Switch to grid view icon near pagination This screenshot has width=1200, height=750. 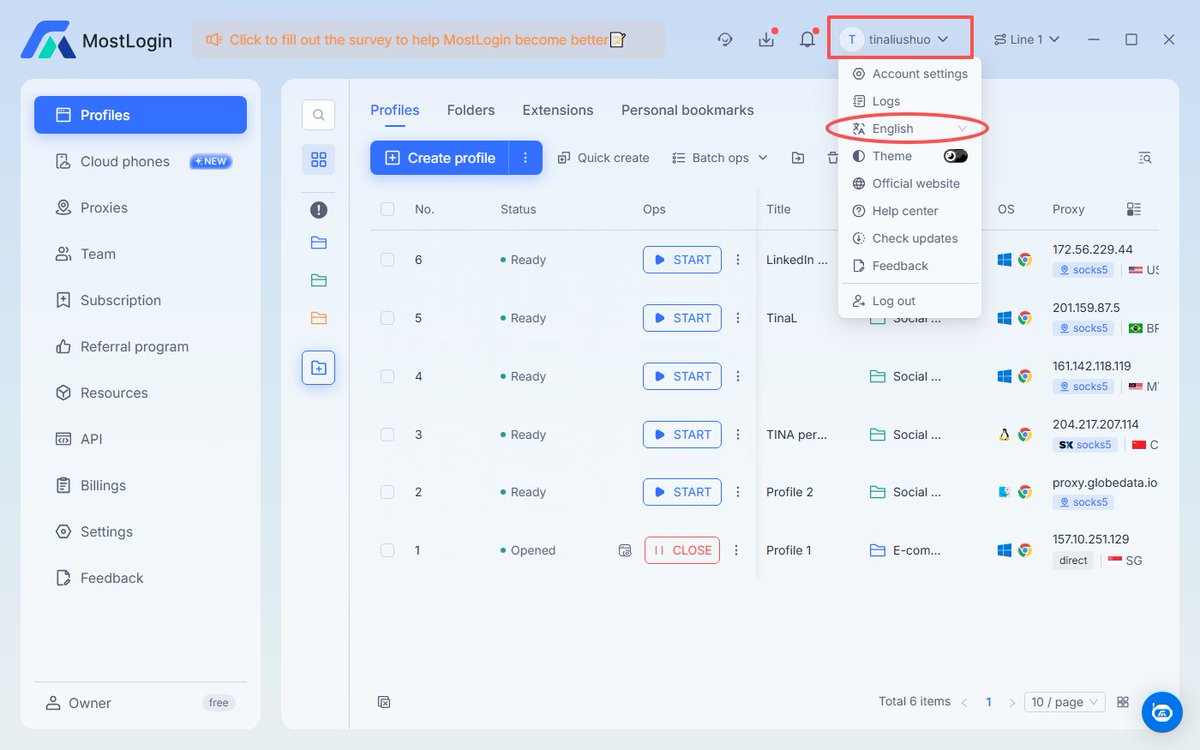tap(1123, 702)
